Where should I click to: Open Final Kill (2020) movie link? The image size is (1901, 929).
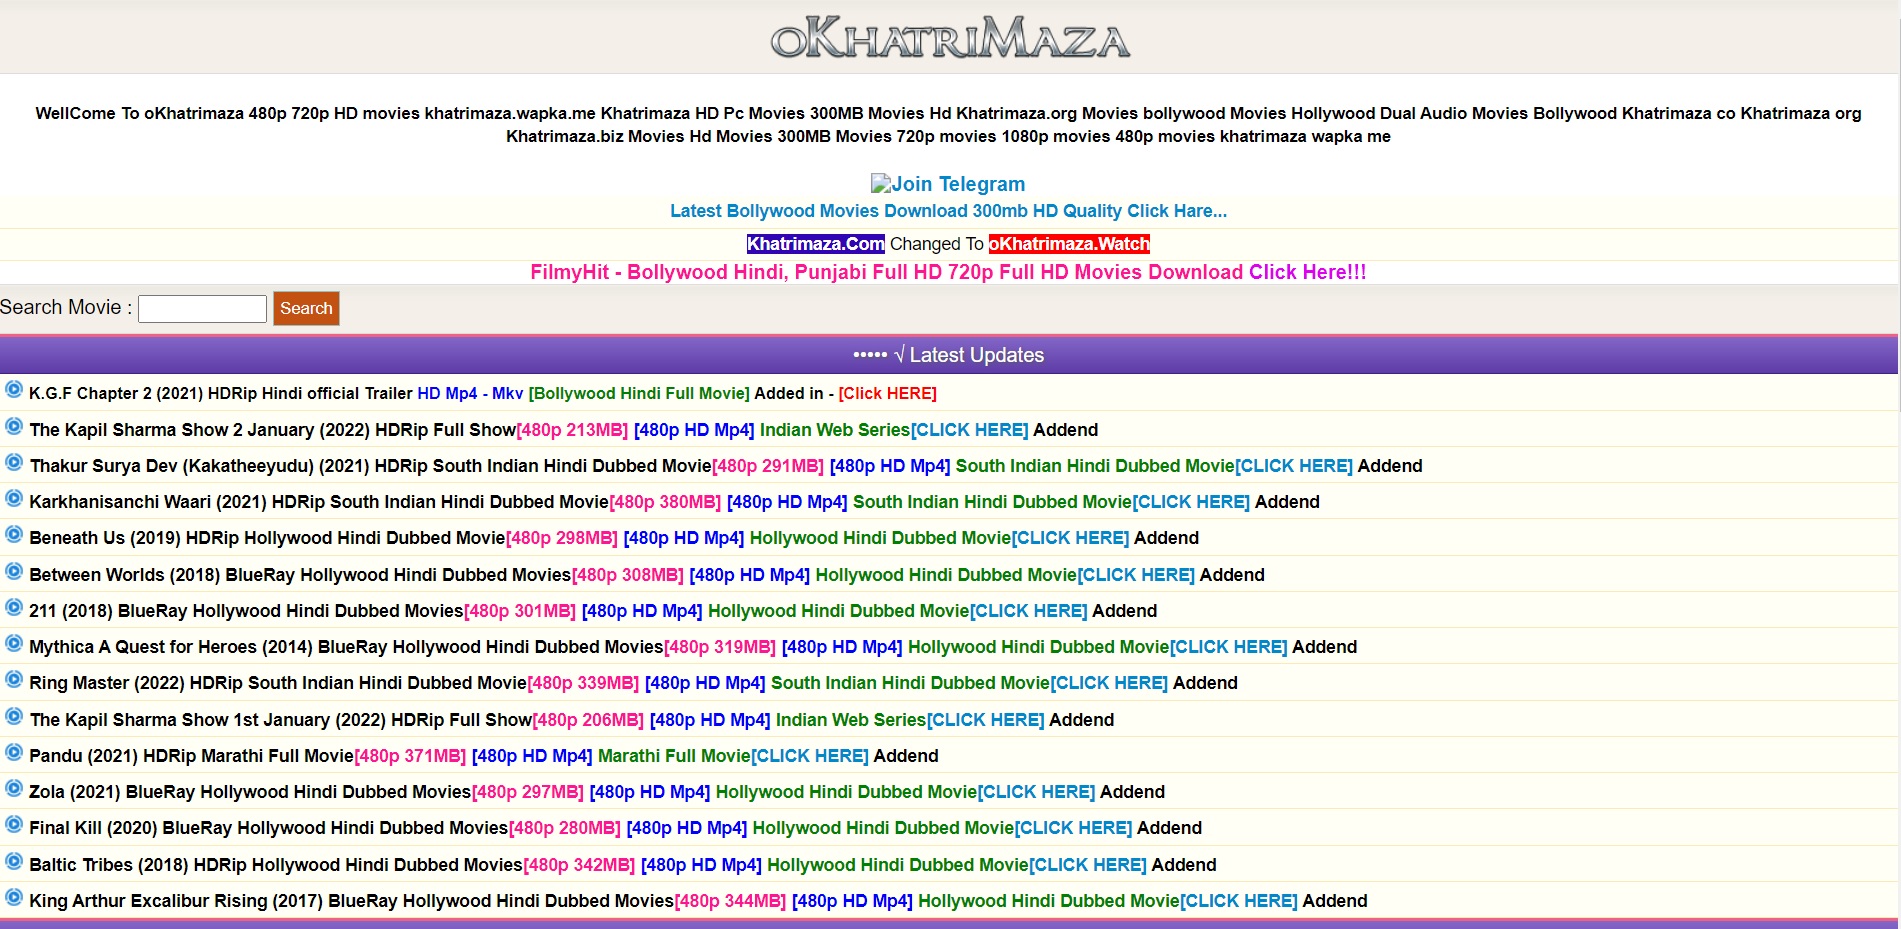coord(268,828)
